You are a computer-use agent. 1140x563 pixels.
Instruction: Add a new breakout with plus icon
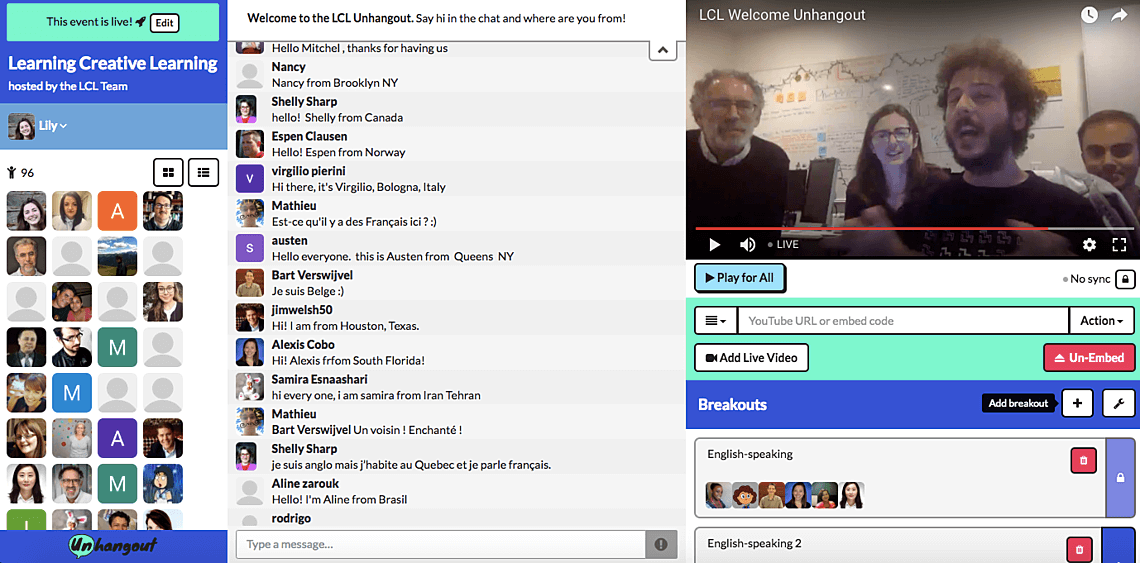1077,404
